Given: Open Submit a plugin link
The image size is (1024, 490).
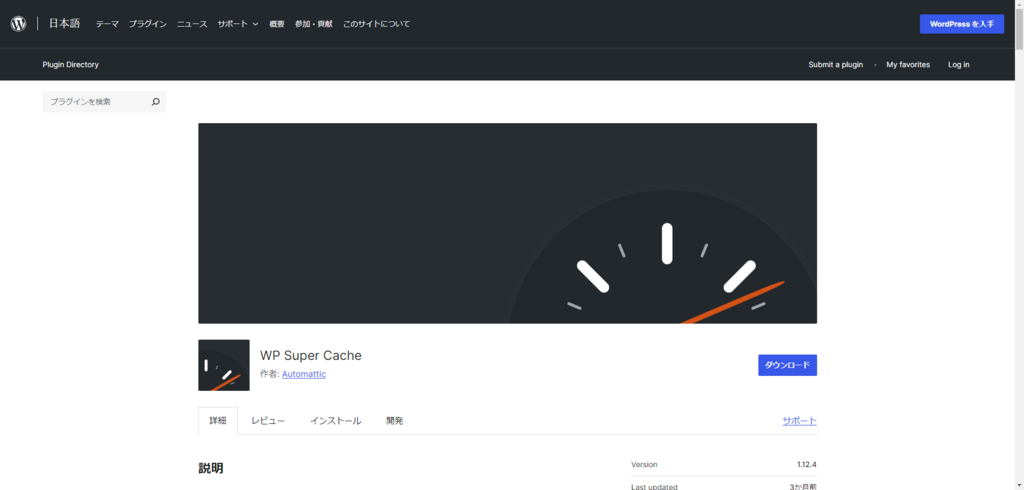Looking at the screenshot, I should pyautogui.click(x=835, y=65).
